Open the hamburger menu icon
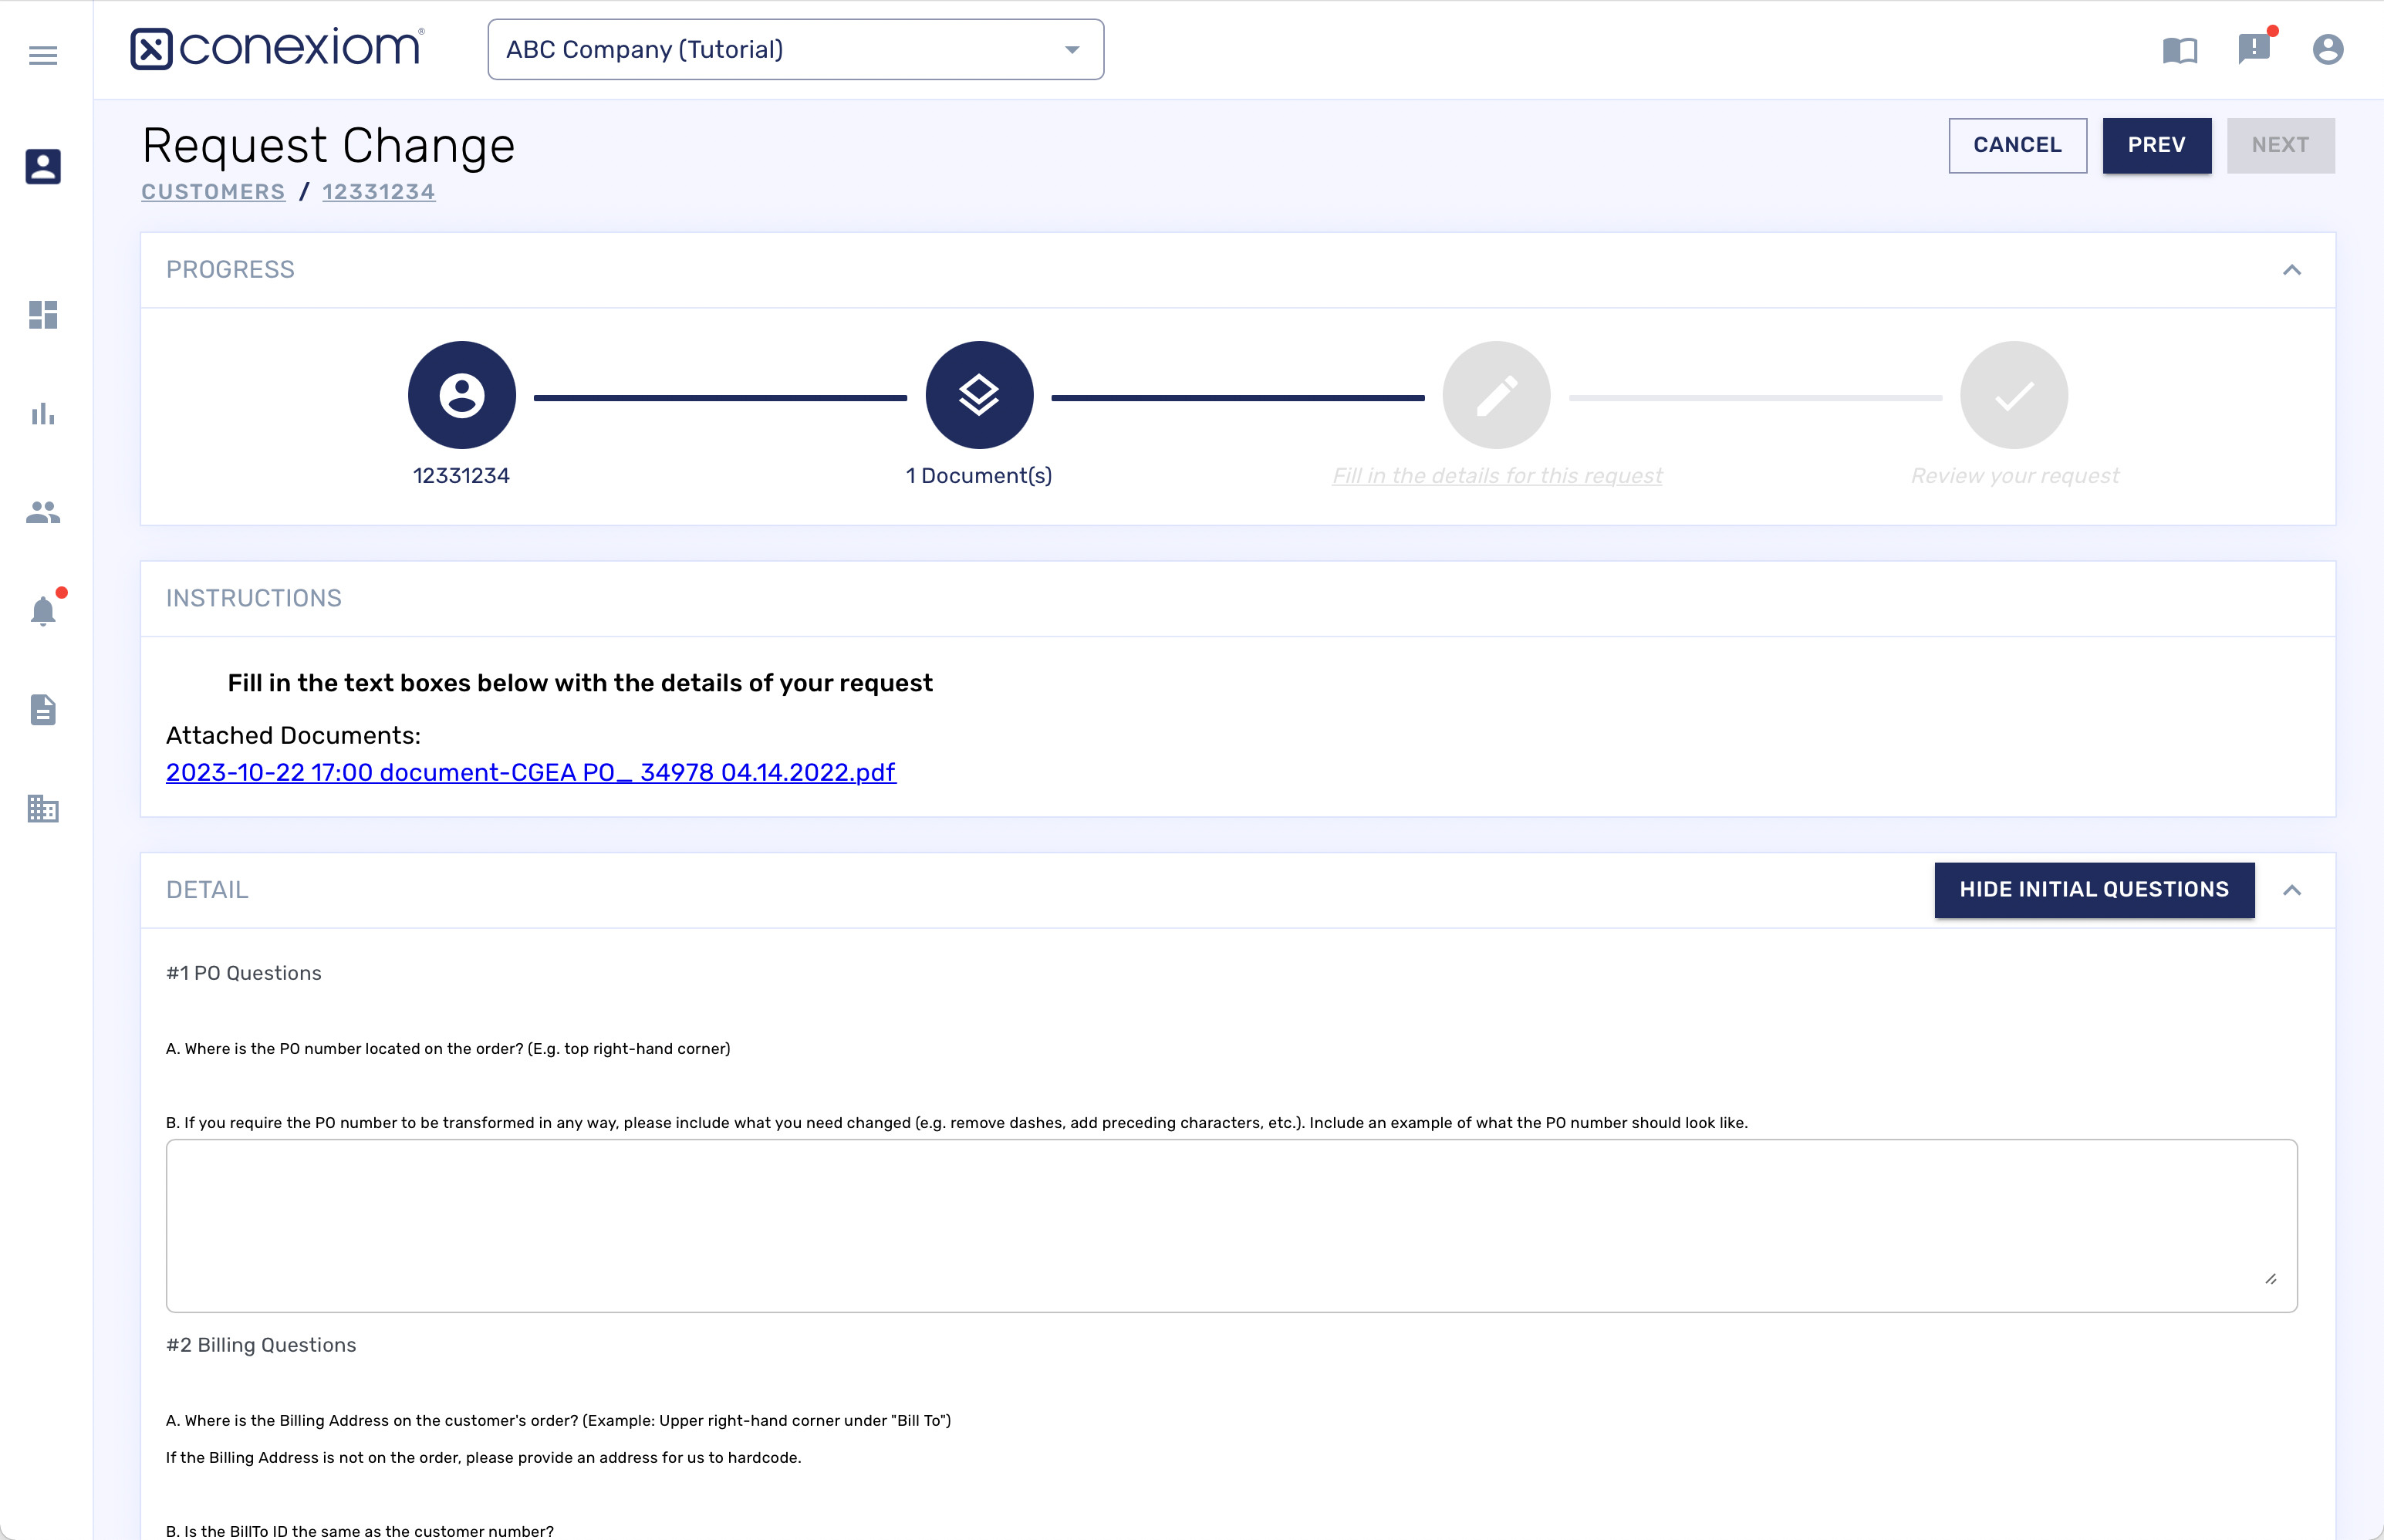Screen dimensions: 2384x1540 click(x=43, y=55)
